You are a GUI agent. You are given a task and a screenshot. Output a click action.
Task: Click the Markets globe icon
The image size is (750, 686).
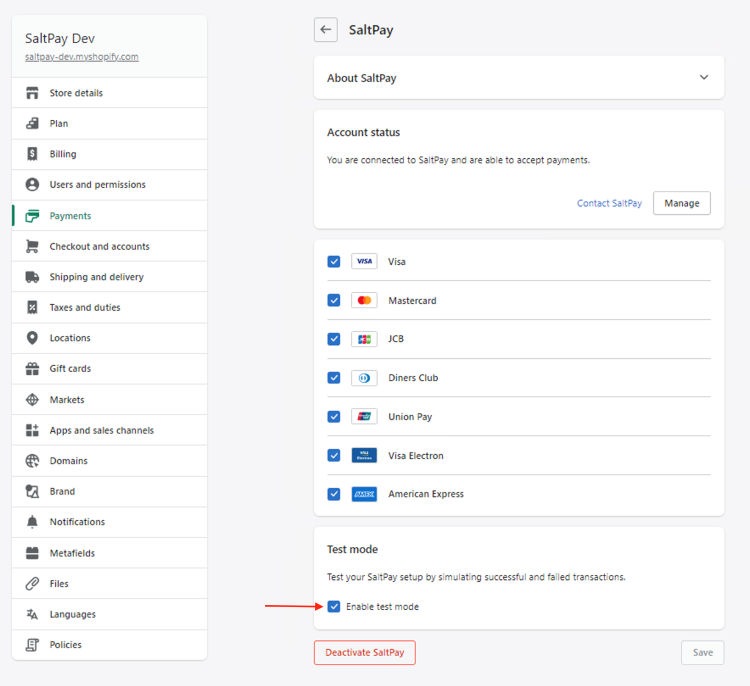pos(32,399)
